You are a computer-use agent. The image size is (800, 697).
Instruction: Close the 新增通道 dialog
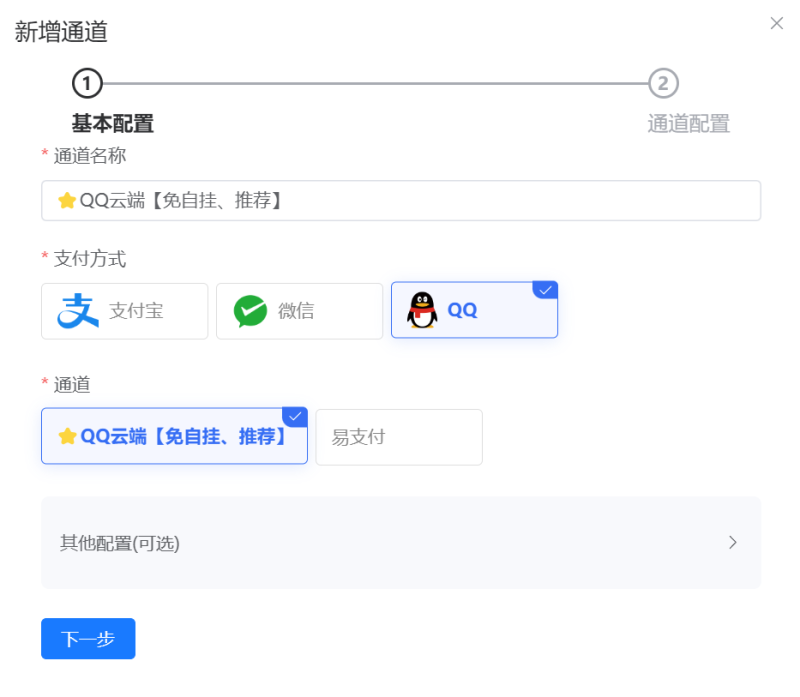tap(777, 23)
